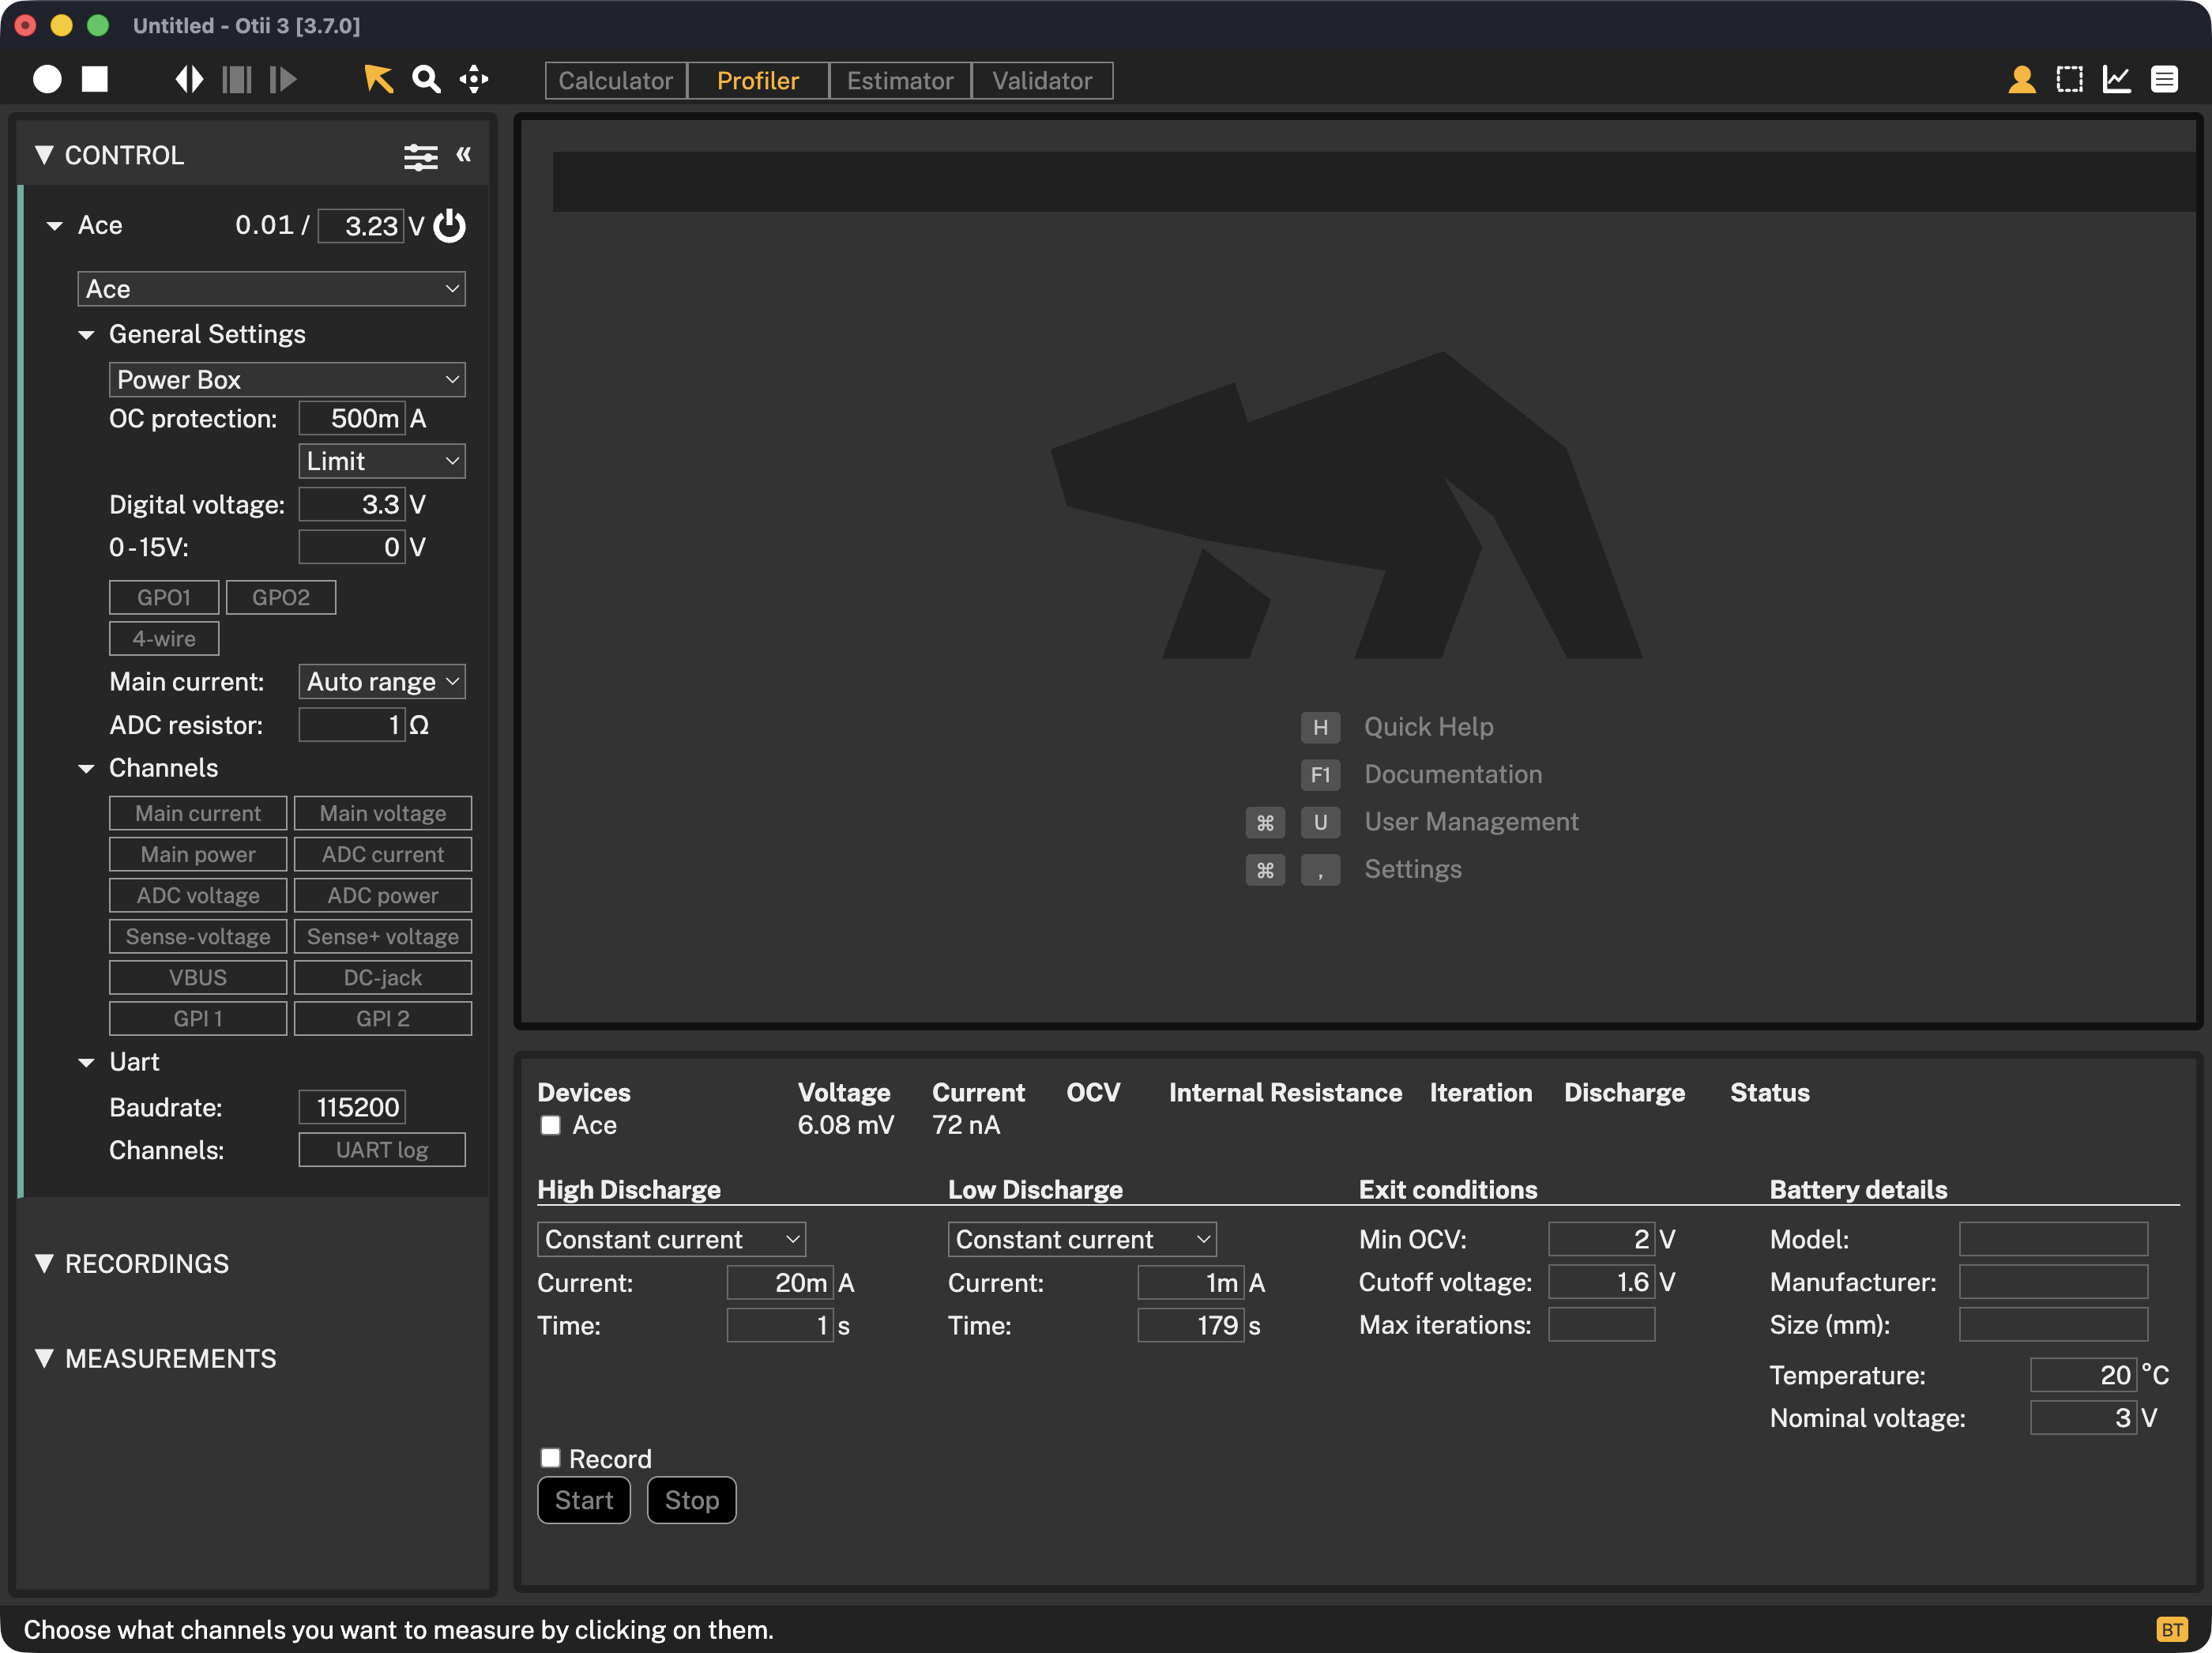
Task: Open the line graph chart icon
Action: [x=2117, y=79]
